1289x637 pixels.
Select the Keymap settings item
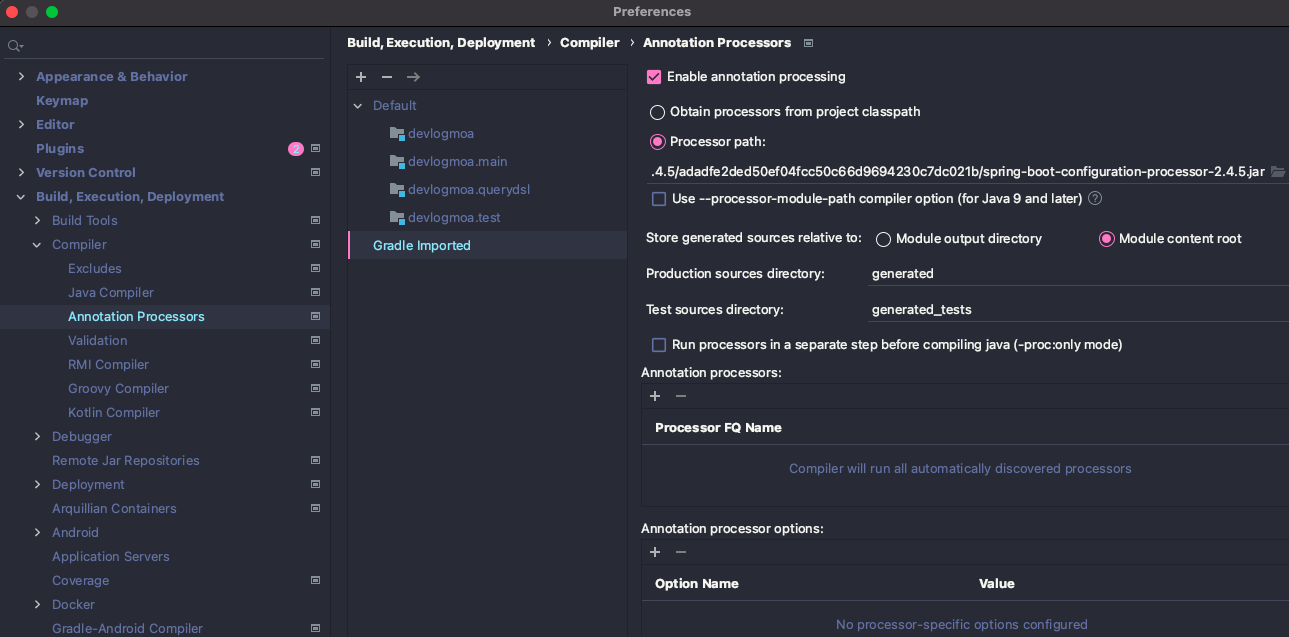pos(62,101)
